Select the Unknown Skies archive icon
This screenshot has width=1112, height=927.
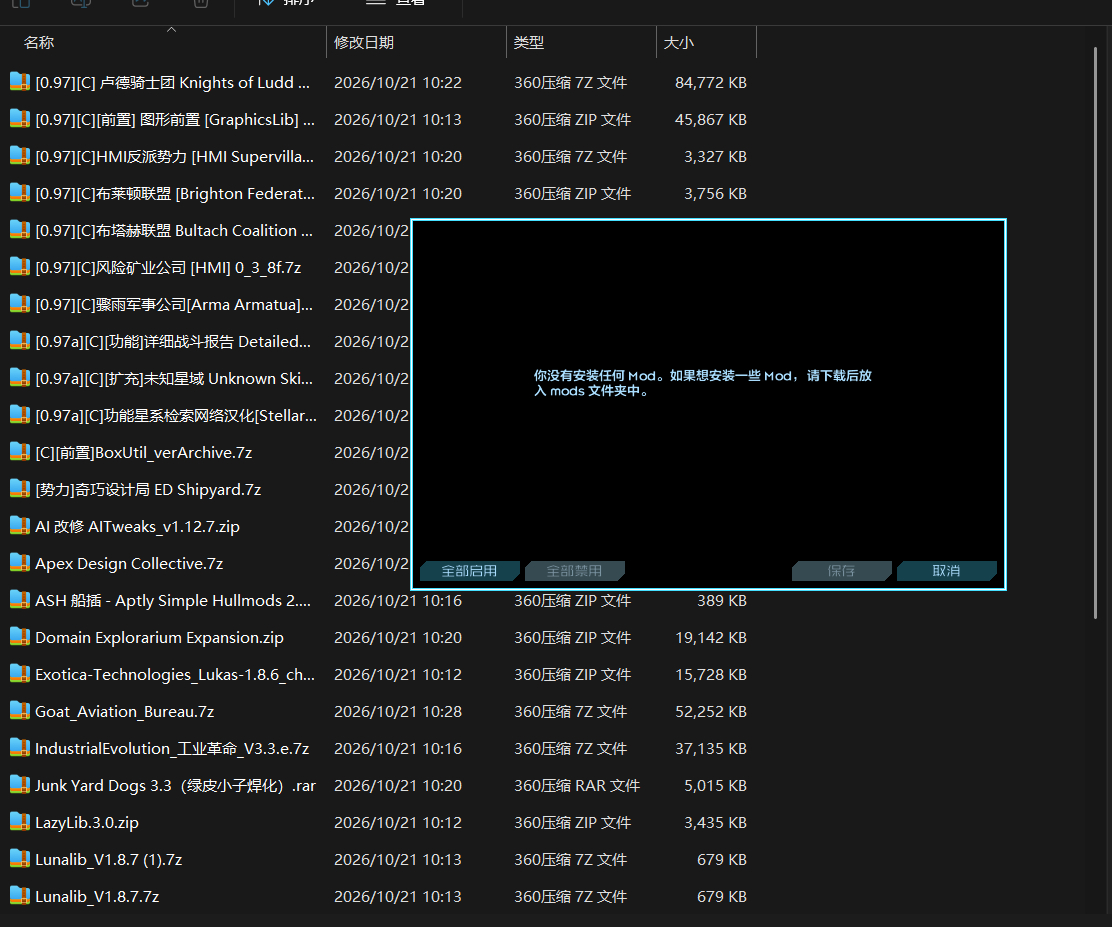coord(20,378)
